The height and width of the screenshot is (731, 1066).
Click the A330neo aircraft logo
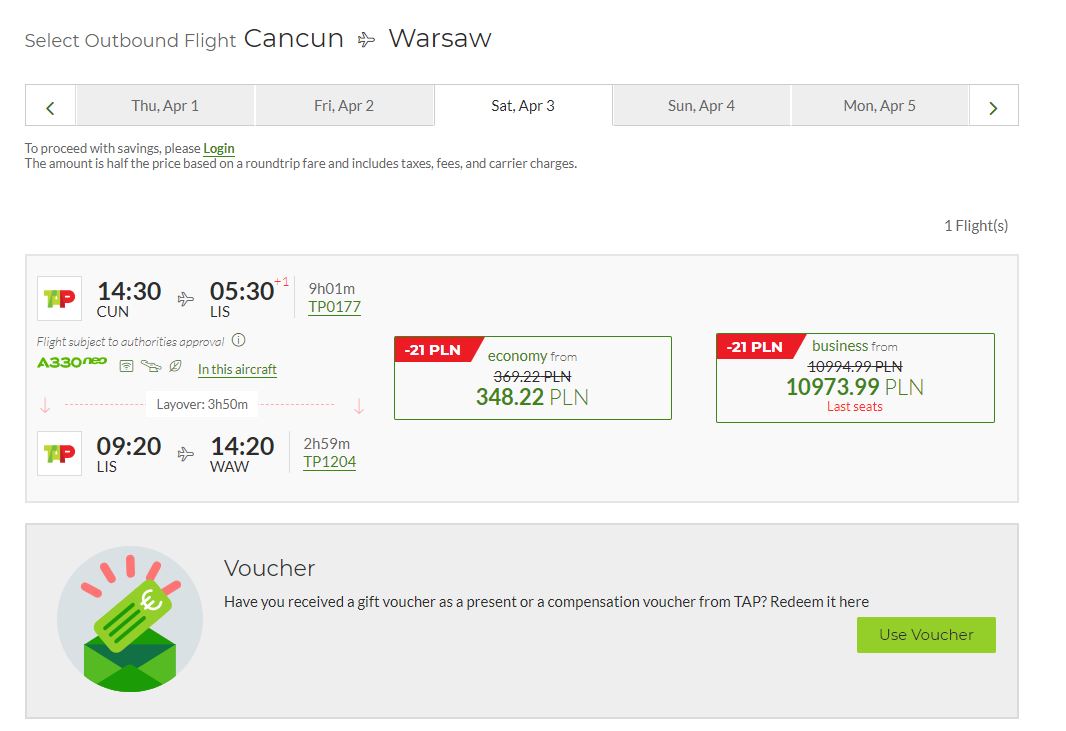click(x=72, y=362)
